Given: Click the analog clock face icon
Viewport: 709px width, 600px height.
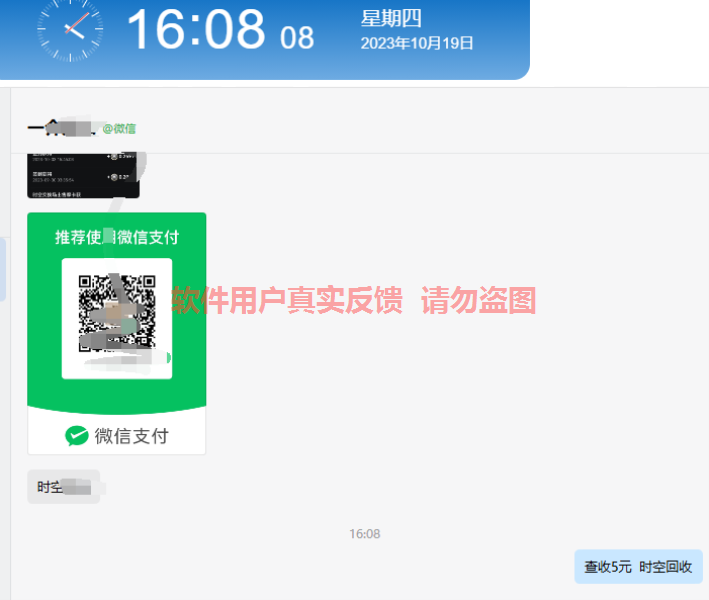Looking at the screenshot, I should pos(70,29).
